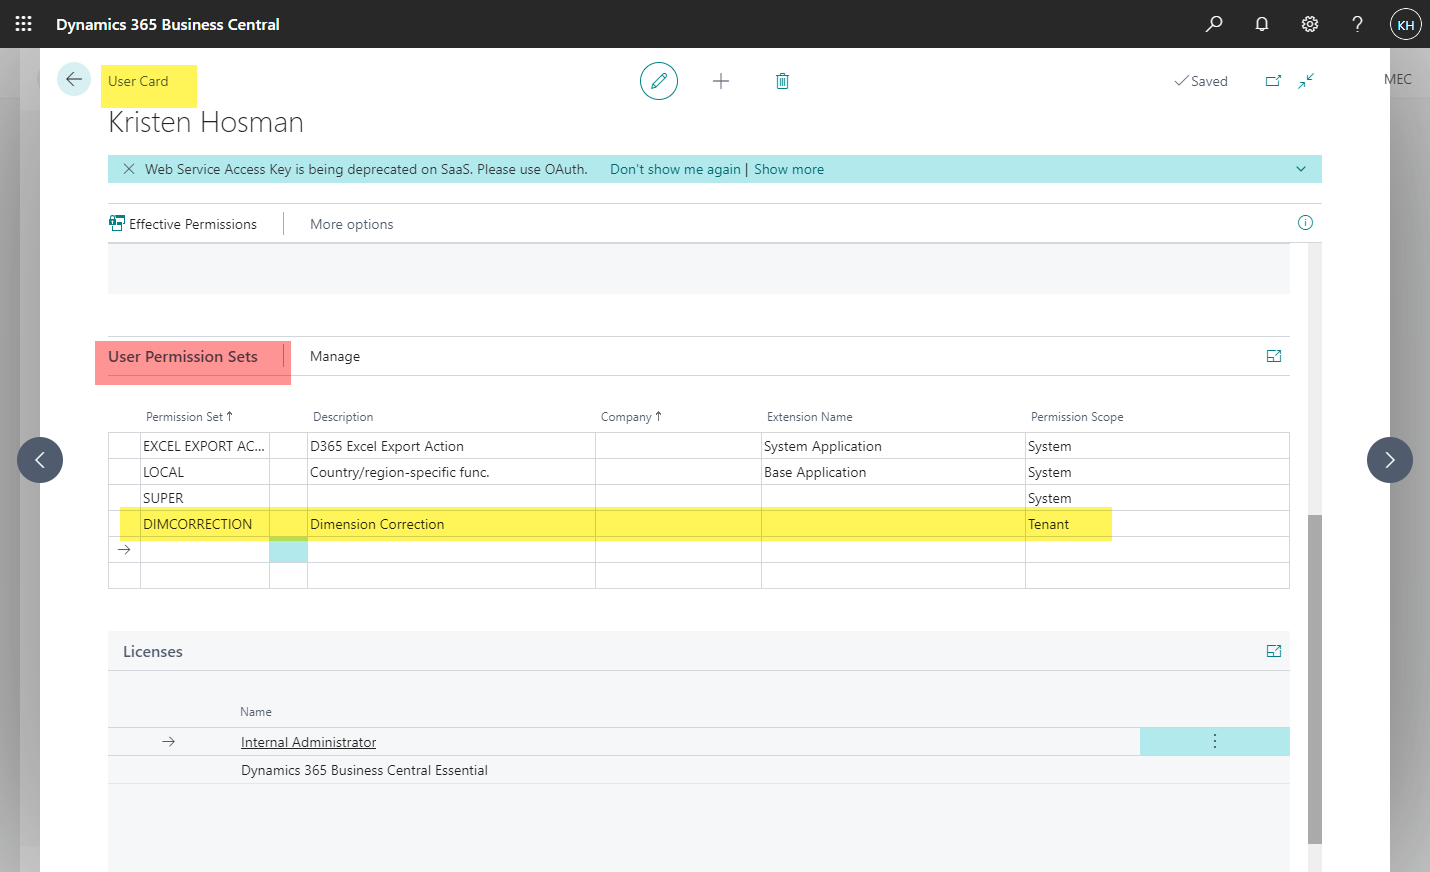1430x872 pixels.
Task: Click the Extension Name column header
Action: [810, 417]
